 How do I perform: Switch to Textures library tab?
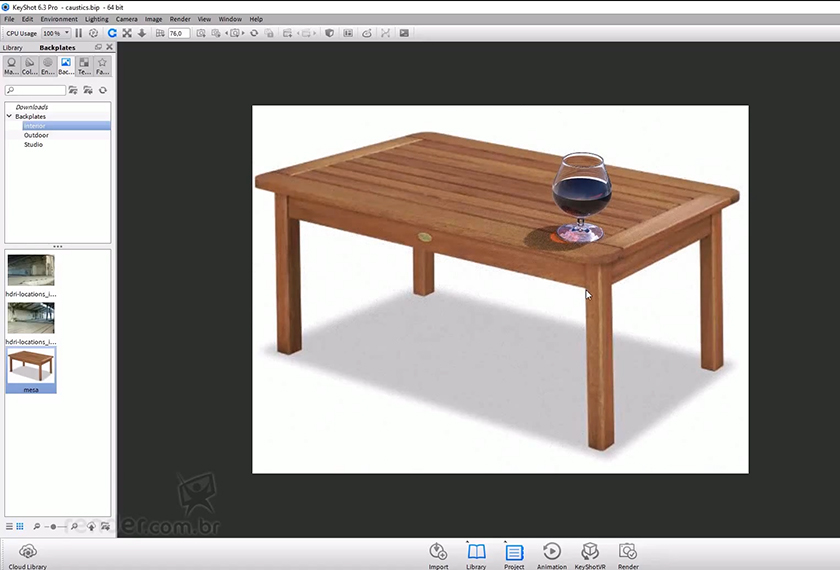click(84, 66)
